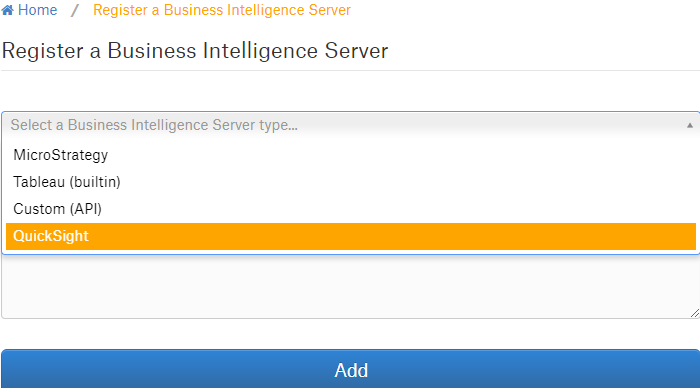This screenshot has height=388, width=700.
Task: Open the Home breadcrumb link
Action: [x=38, y=10]
